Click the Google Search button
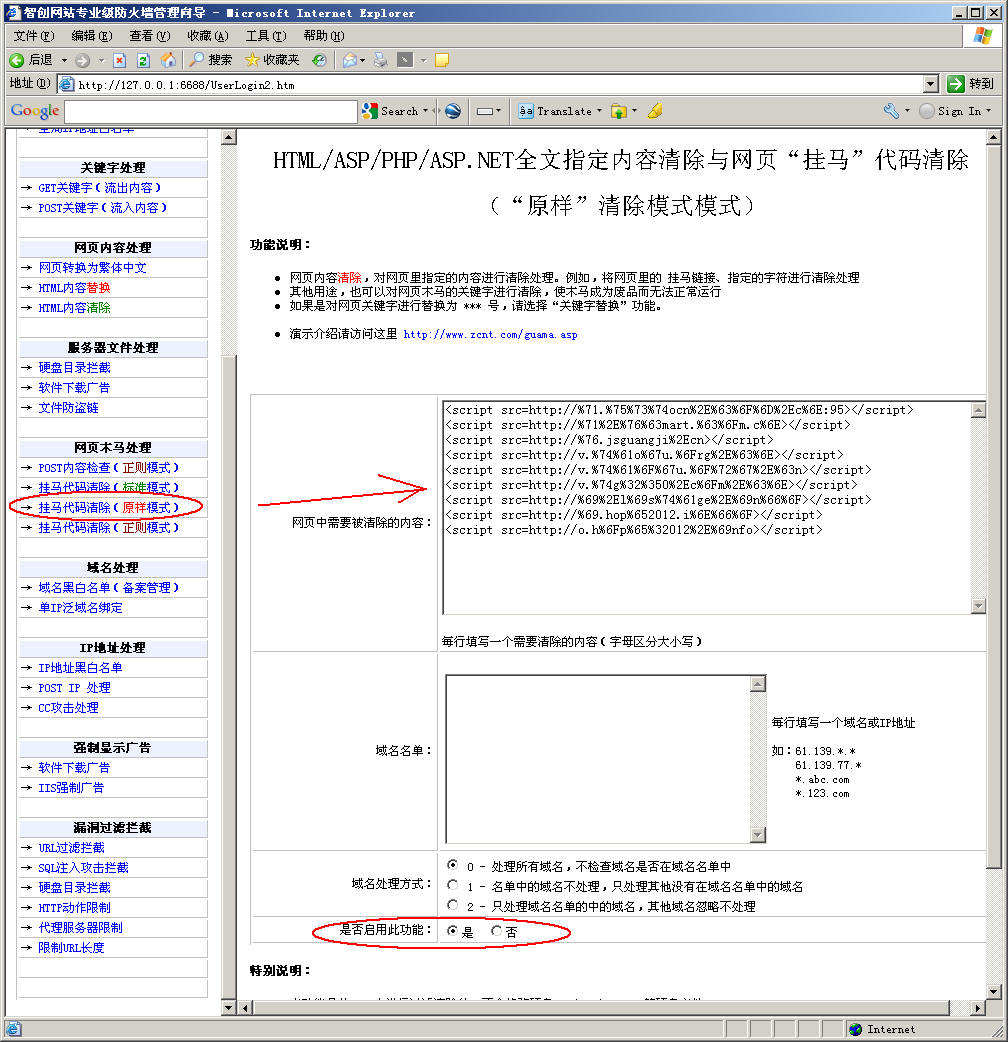This screenshot has width=1008, height=1042. pos(390,111)
